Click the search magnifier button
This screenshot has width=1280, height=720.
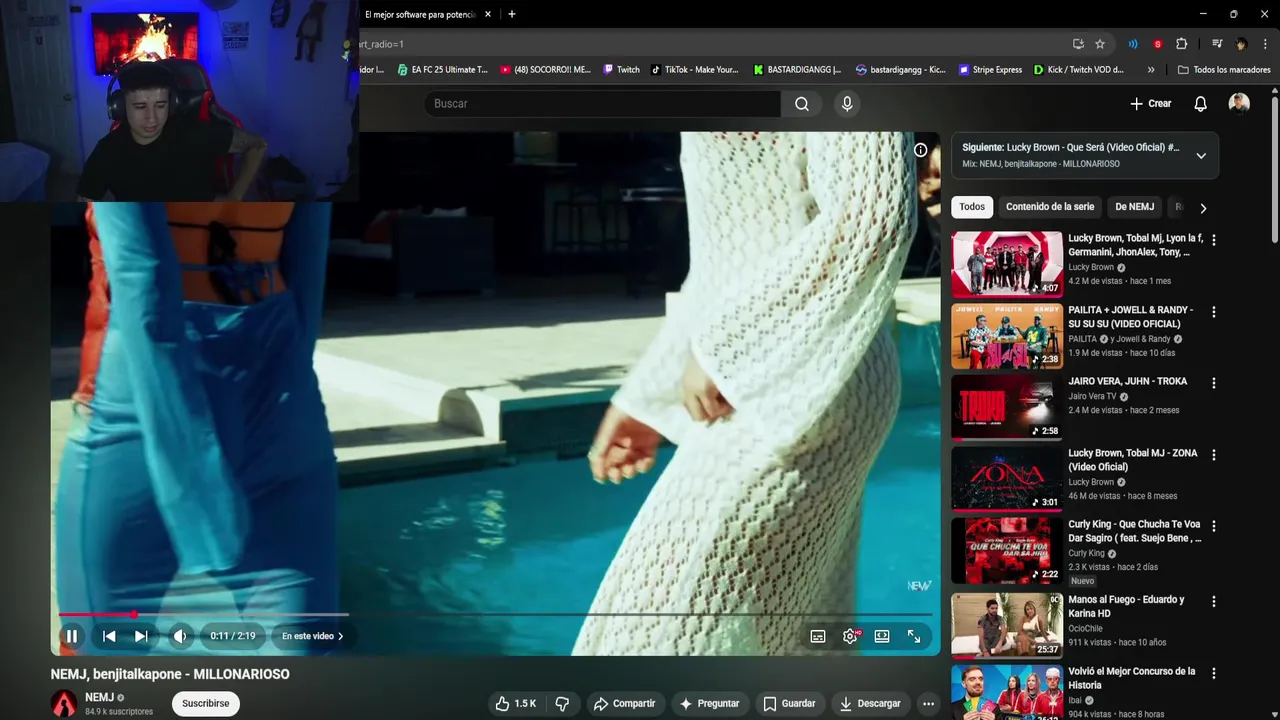pyautogui.click(x=802, y=104)
